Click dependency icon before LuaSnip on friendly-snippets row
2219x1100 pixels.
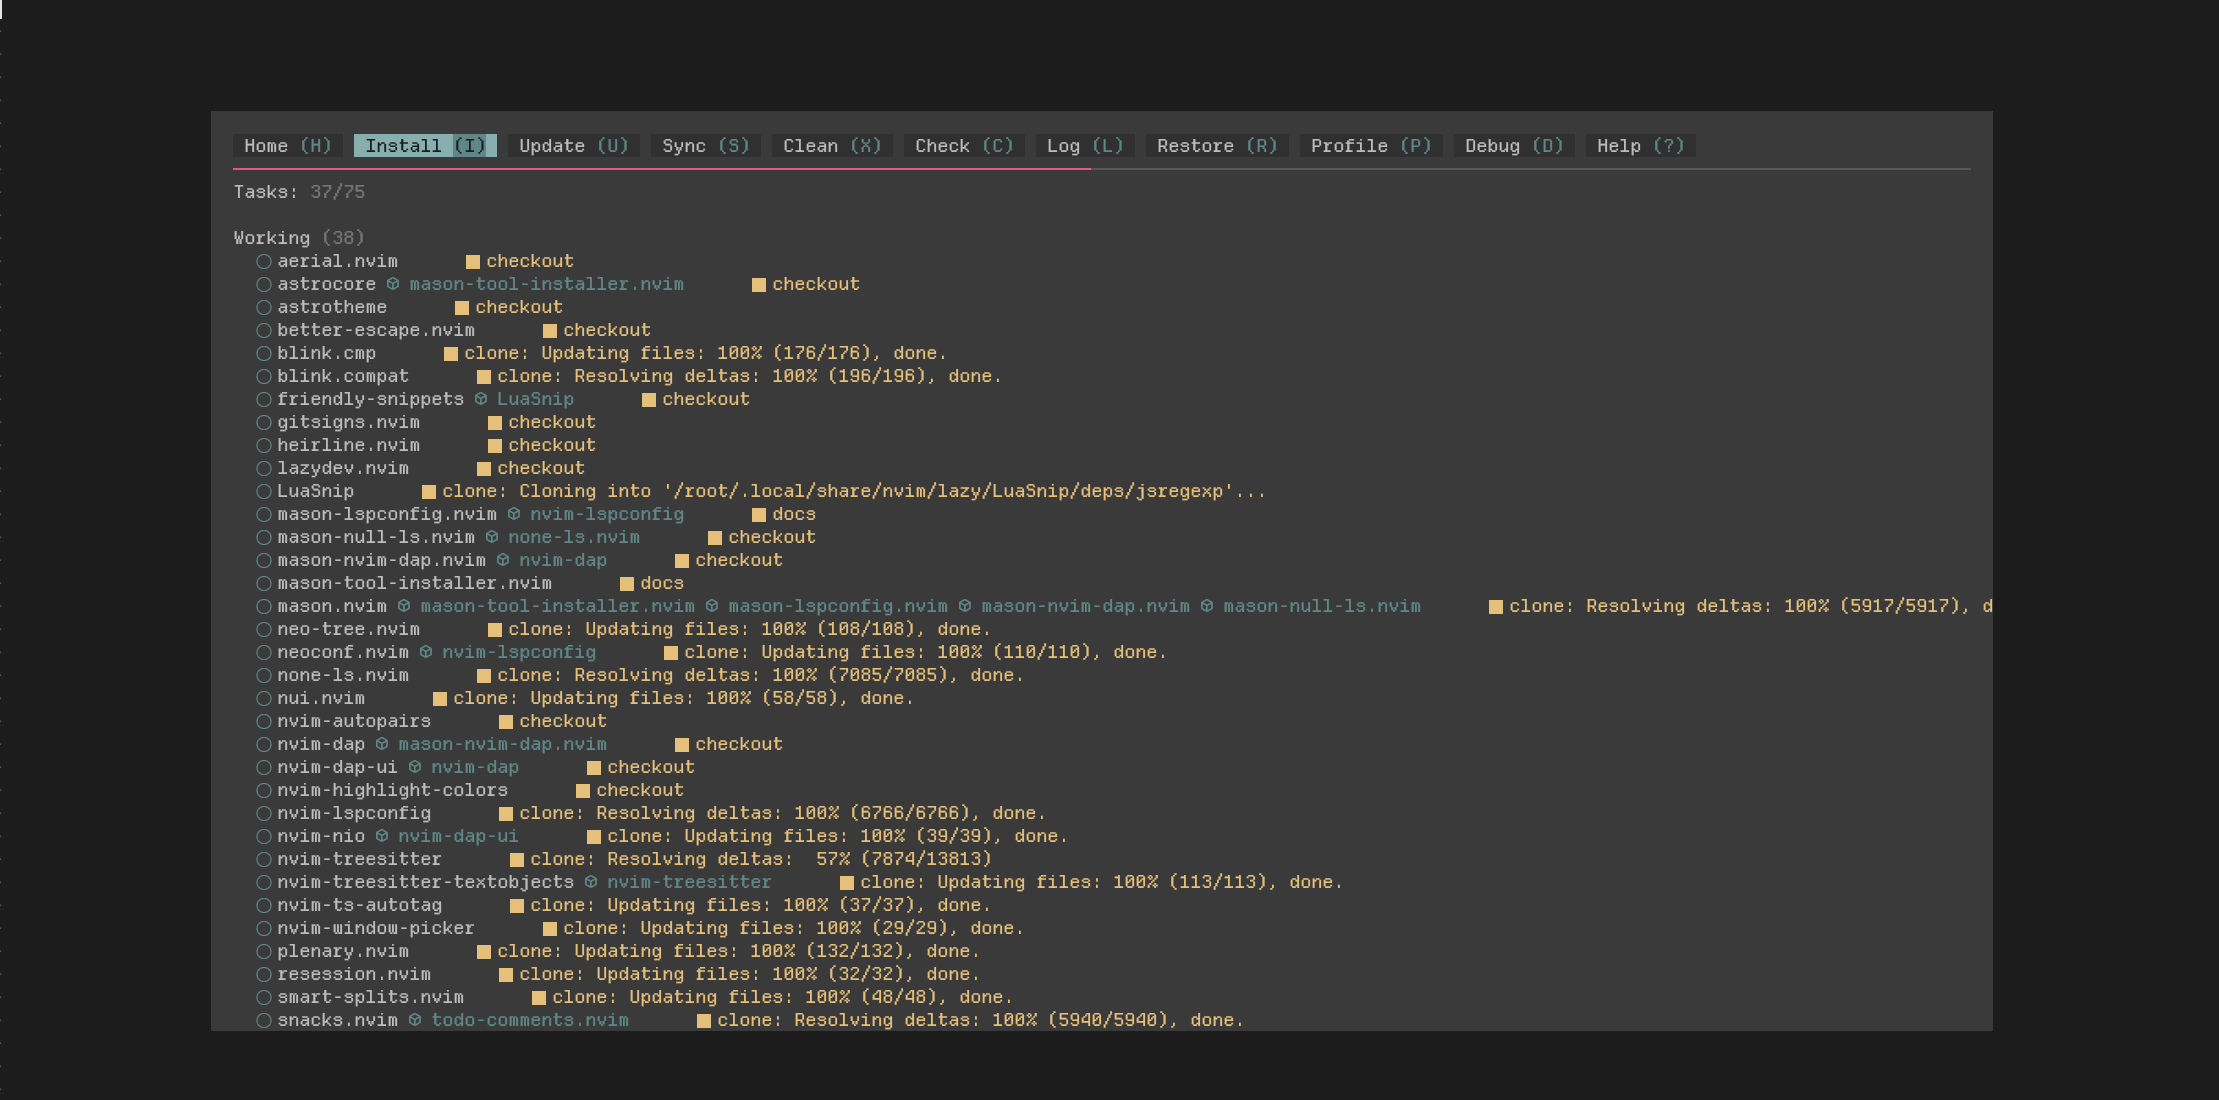point(481,399)
